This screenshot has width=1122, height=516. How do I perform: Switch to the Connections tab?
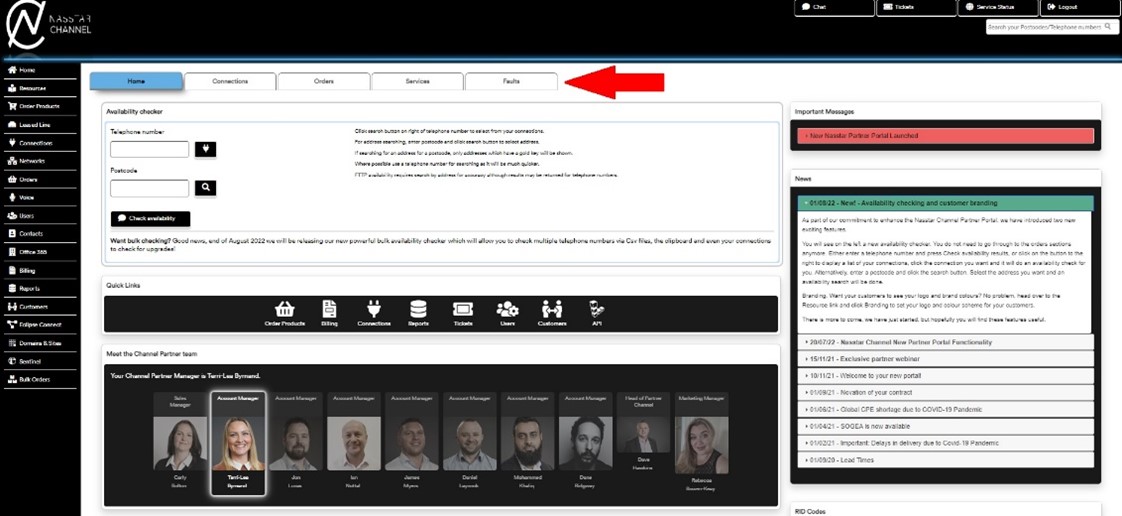230,82
